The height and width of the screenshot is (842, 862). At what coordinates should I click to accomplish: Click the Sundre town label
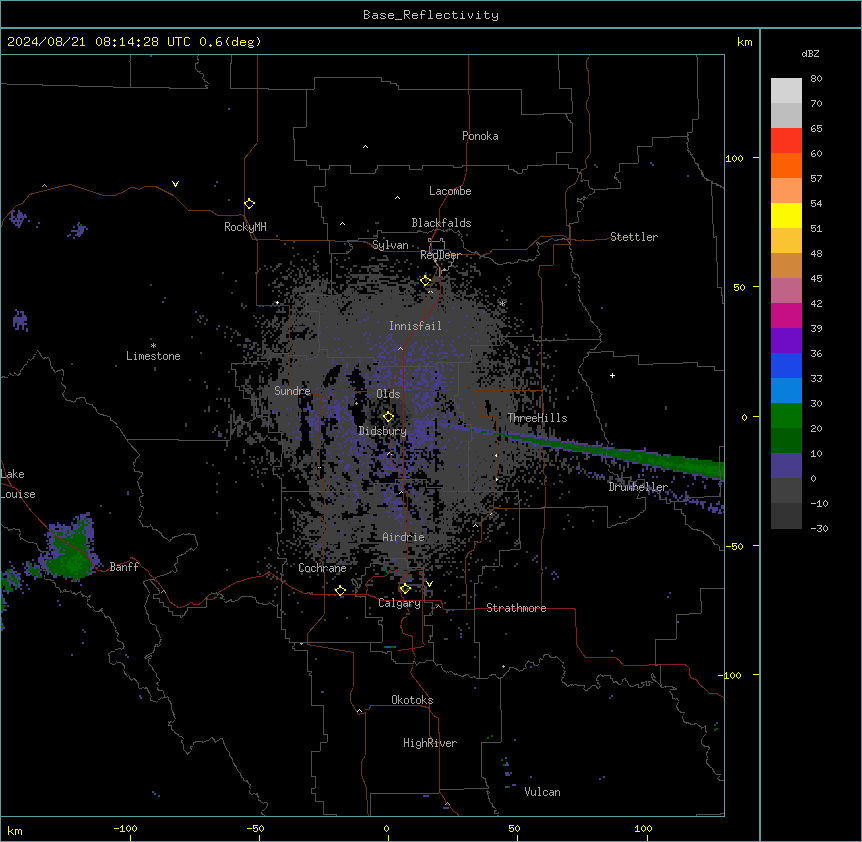pyautogui.click(x=292, y=391)
